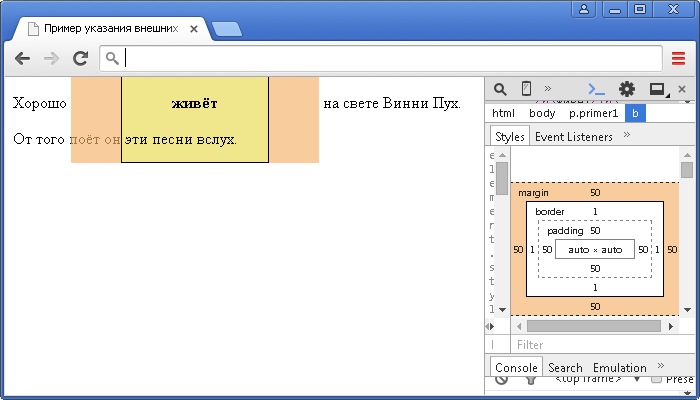The height and width of the screenshot is (400, 700).
Task: Select the p.primer1 breadcrumb
Action: coord(594,113)
